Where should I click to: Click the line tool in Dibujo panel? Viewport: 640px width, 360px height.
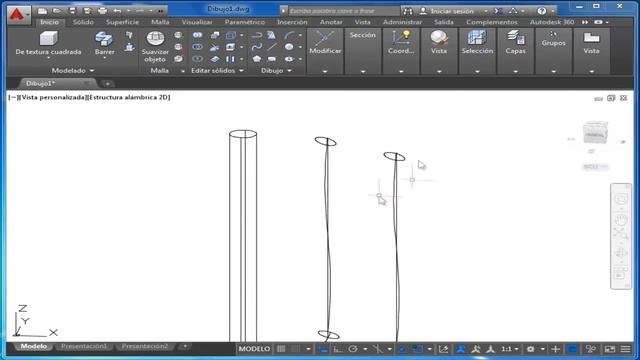tap(272, 47)
